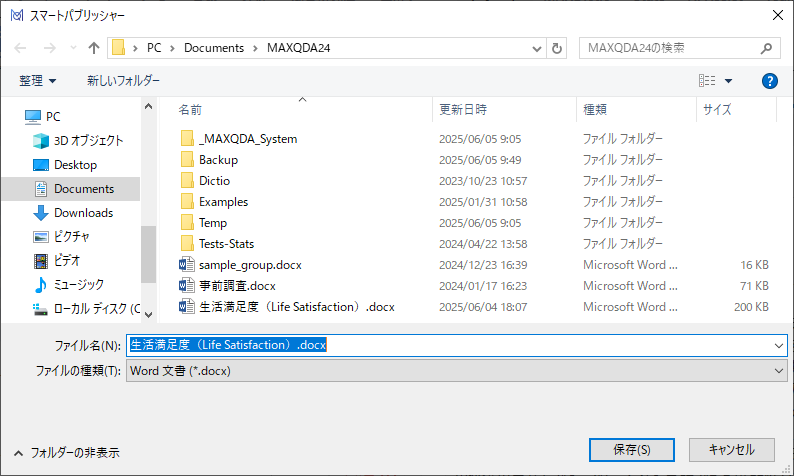
Task: Click the folder icon in address bar
Action: [x=118, y=48]
